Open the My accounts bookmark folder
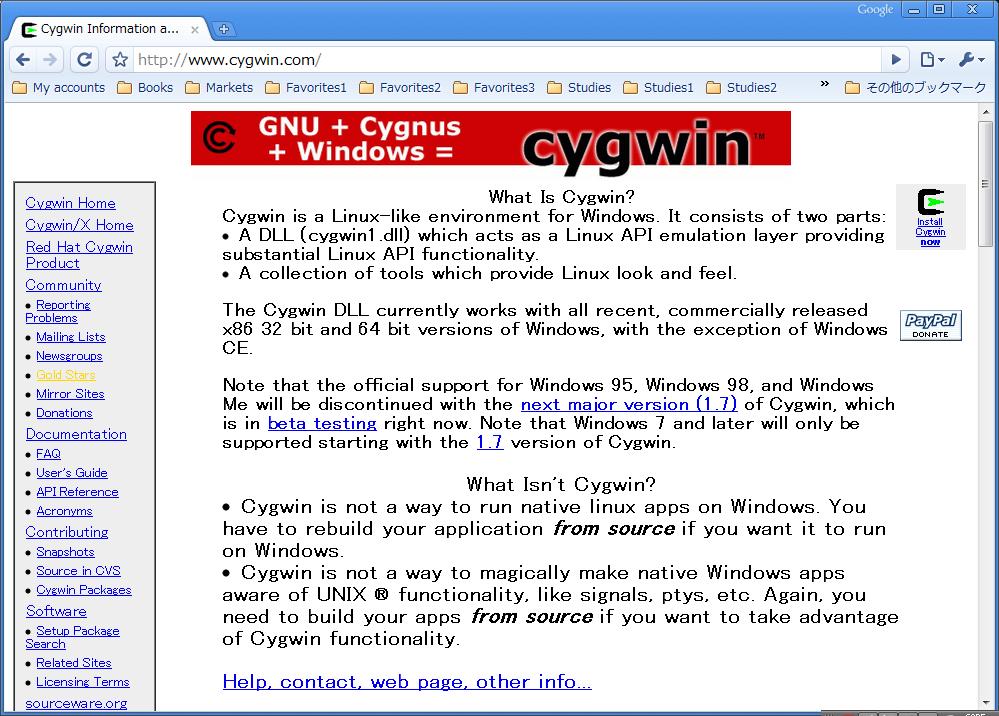 click(x=59, y=87)
